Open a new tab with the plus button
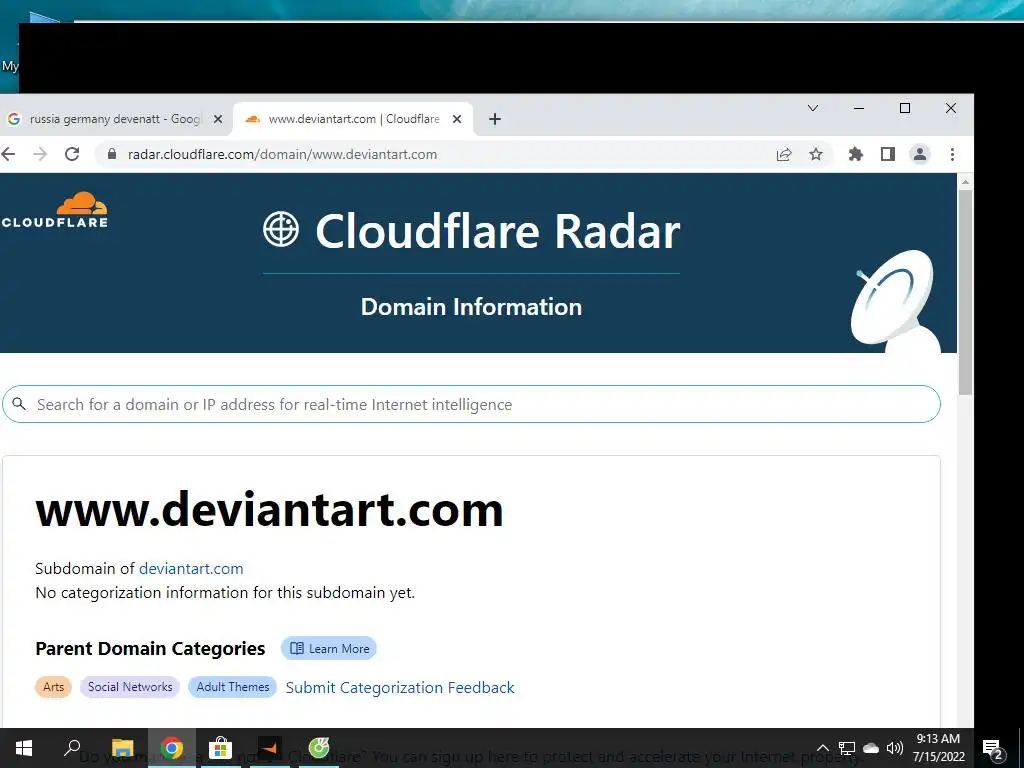1024x768 pixels. pyautogui.click(x=494, y=119)
